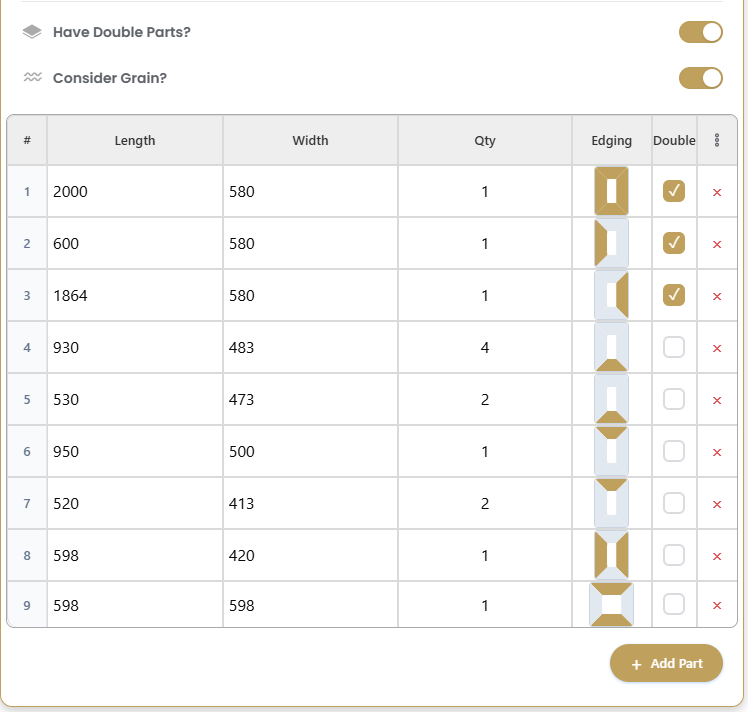Viewport: 748px width, 712px height.
Task: Delete part row 5 with red X
Action: tap(717, 400)
